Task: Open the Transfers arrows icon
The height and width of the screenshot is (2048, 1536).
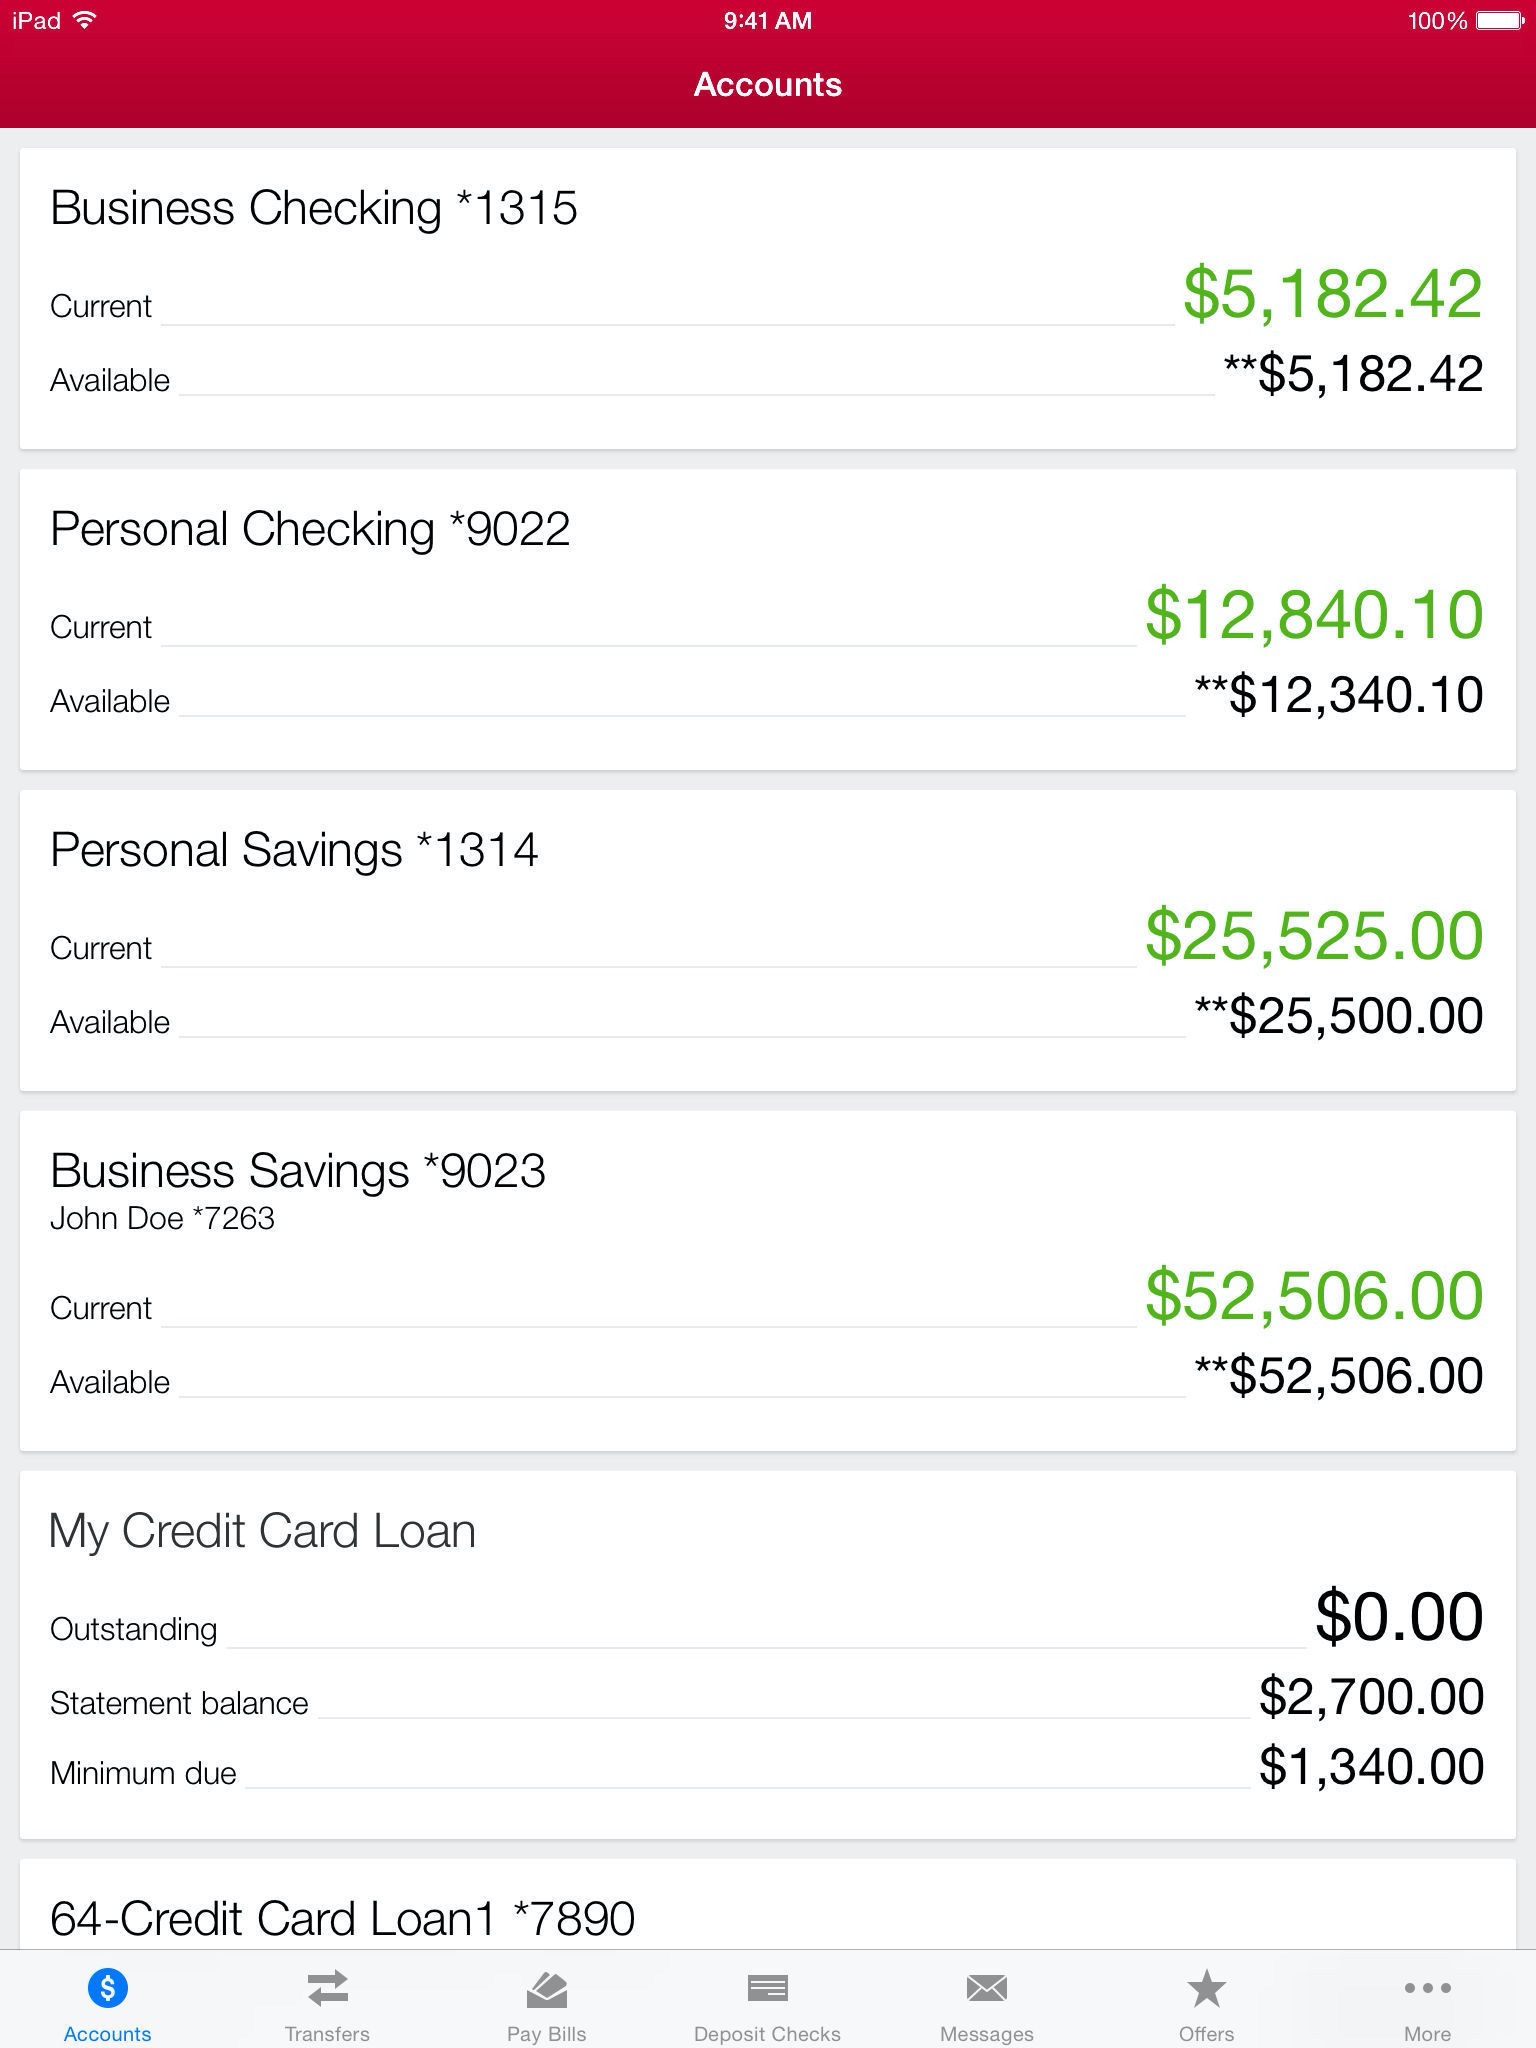Action: click(327, 1988)
